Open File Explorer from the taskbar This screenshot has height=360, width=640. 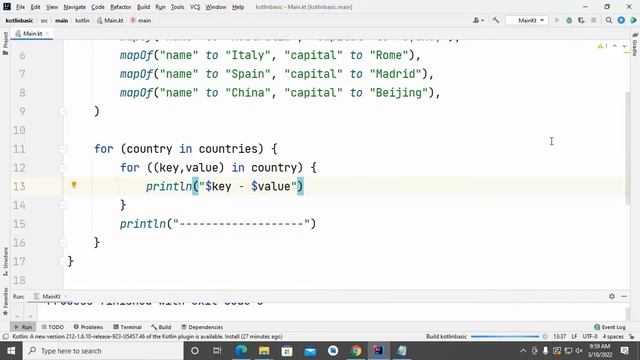pos(264,351)
